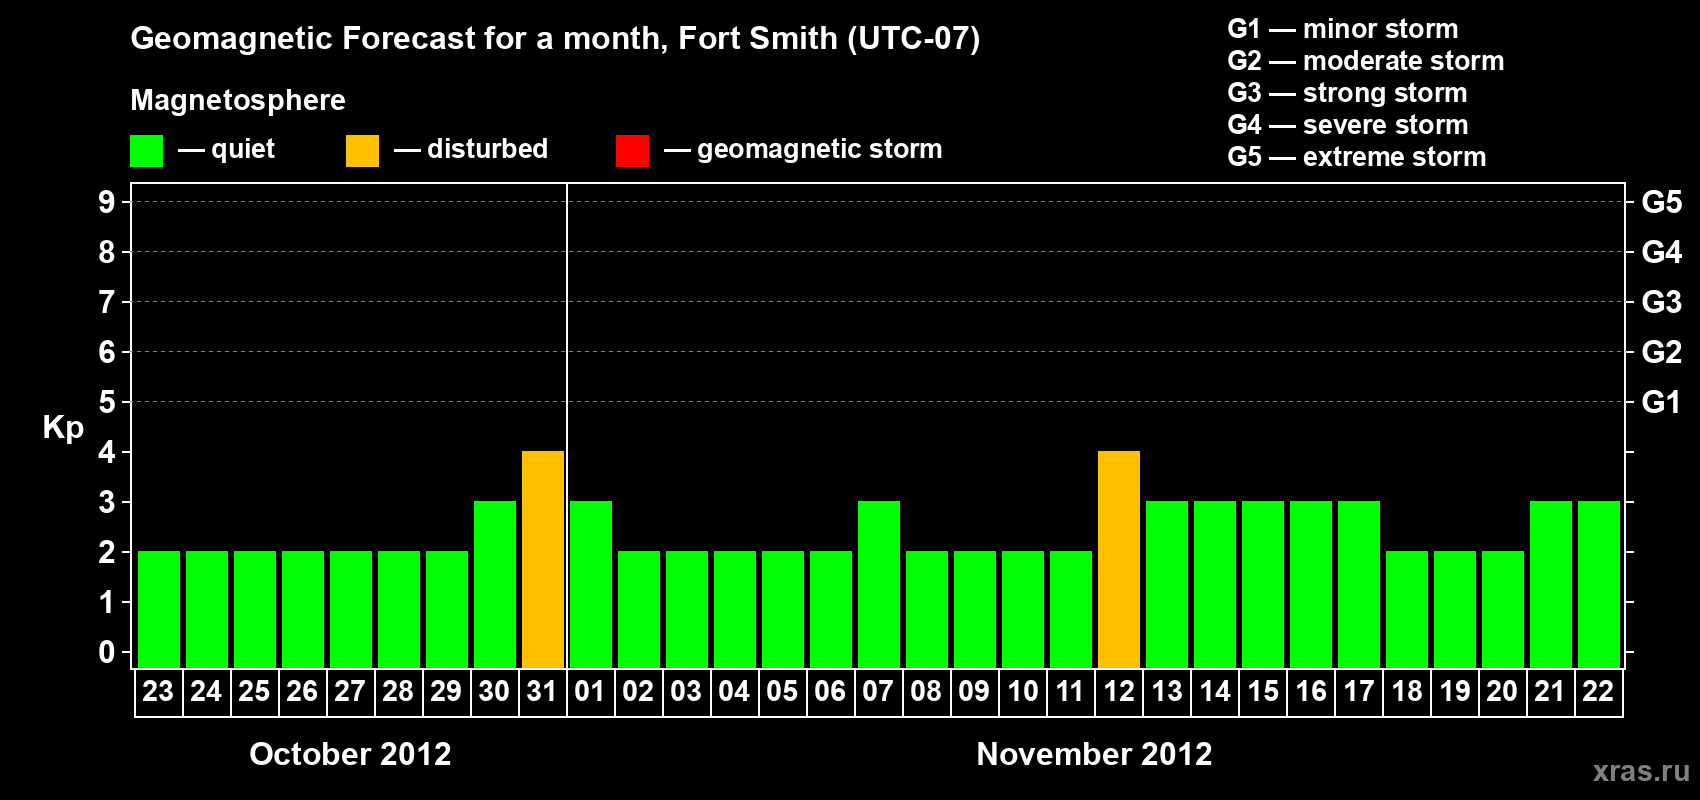Select the green bar for October 30
Image resolution: width=1700 pixels, height=800 pixels.
(x=495, y=585)
